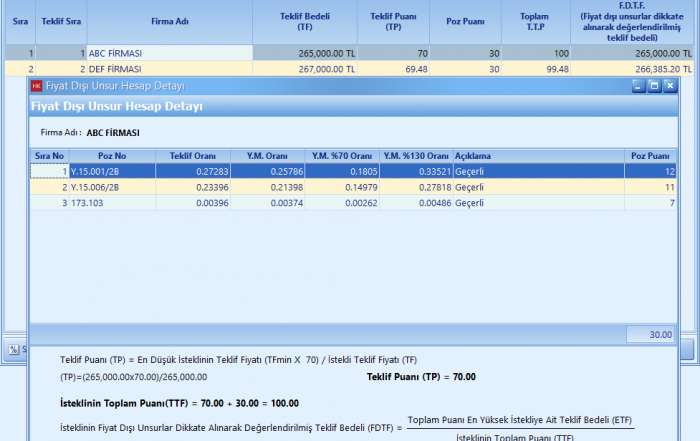This screenshot has height=441, width=700.
Task: Sort detail table by Poz No header
Action: [112, 156]
